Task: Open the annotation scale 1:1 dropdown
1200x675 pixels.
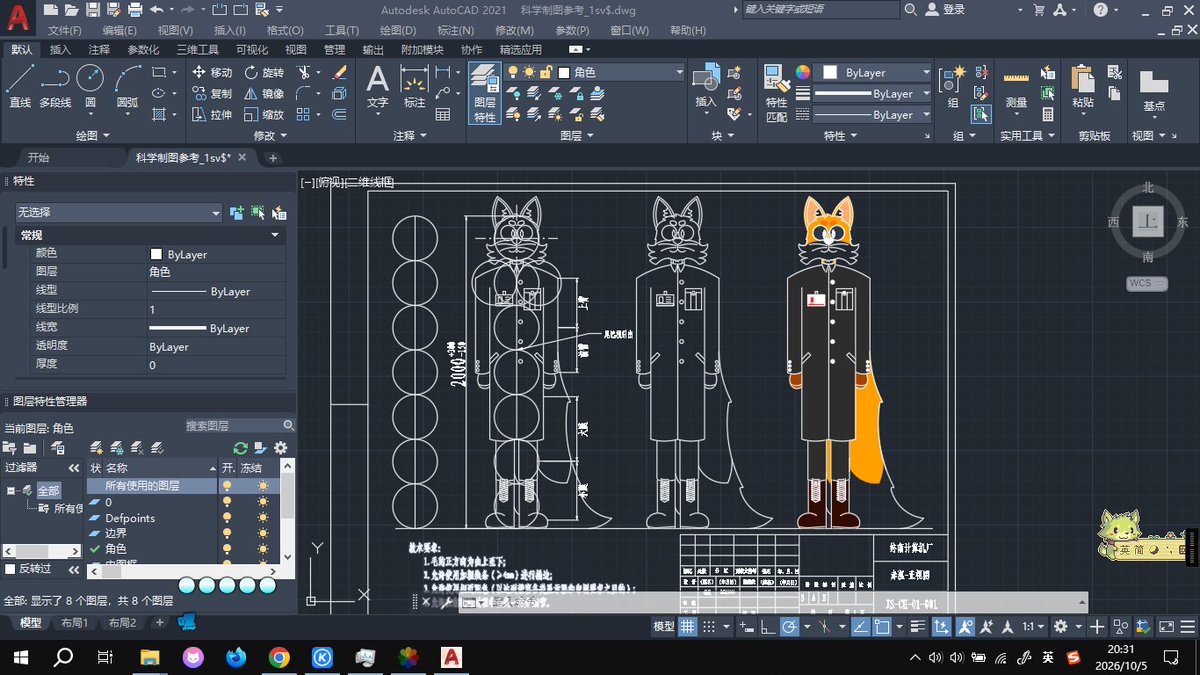Action: point(1033,627)
